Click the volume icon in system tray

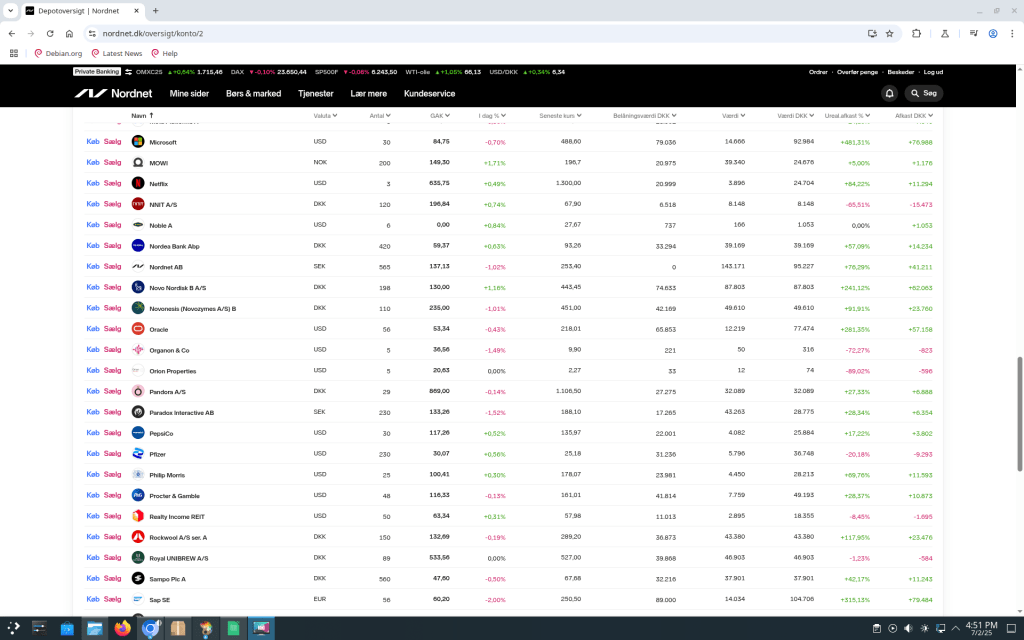[907, 629]
